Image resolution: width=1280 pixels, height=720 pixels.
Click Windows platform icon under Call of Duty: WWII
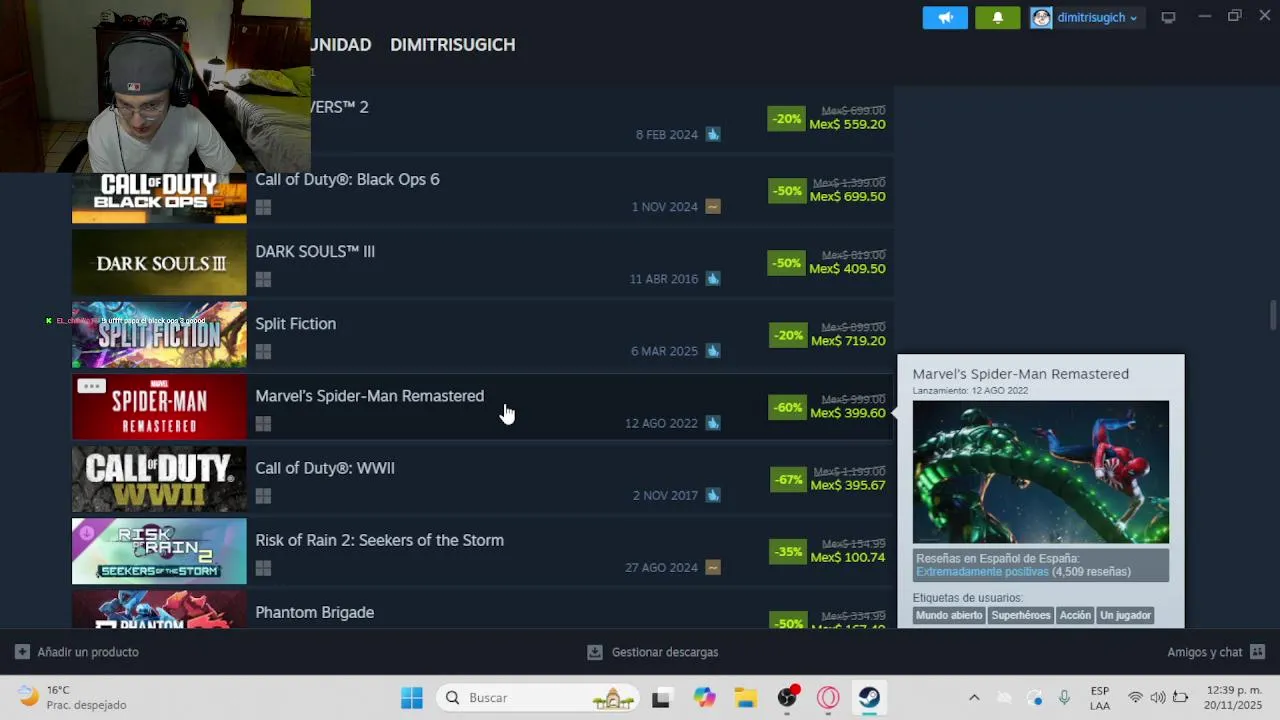(x=263, y=495)
